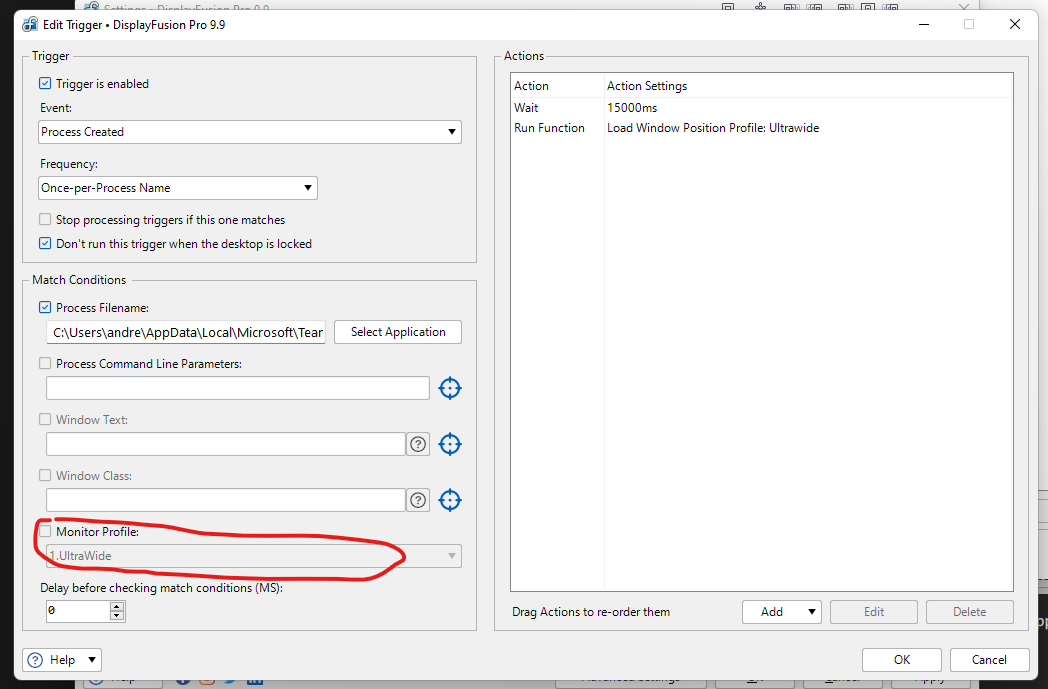Enable Stop processing triggers if this one matches
The height and width of the screenshot is (689, 1048).
[x=45, y=220]
